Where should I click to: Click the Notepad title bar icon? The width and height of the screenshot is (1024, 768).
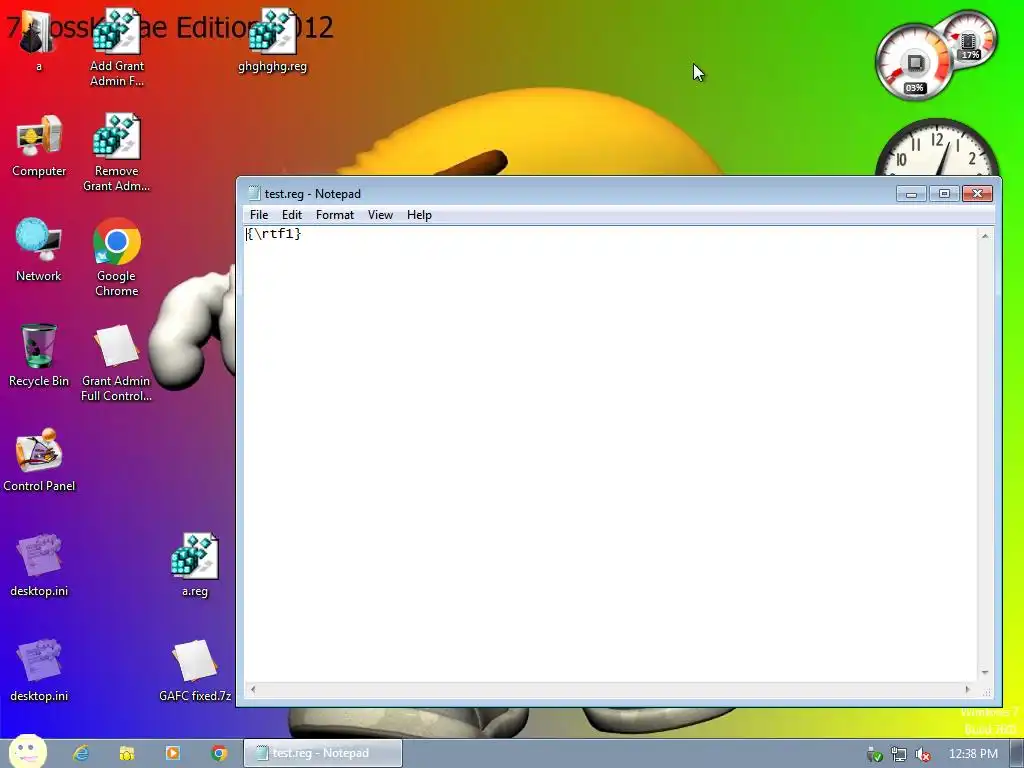(254, 193)
